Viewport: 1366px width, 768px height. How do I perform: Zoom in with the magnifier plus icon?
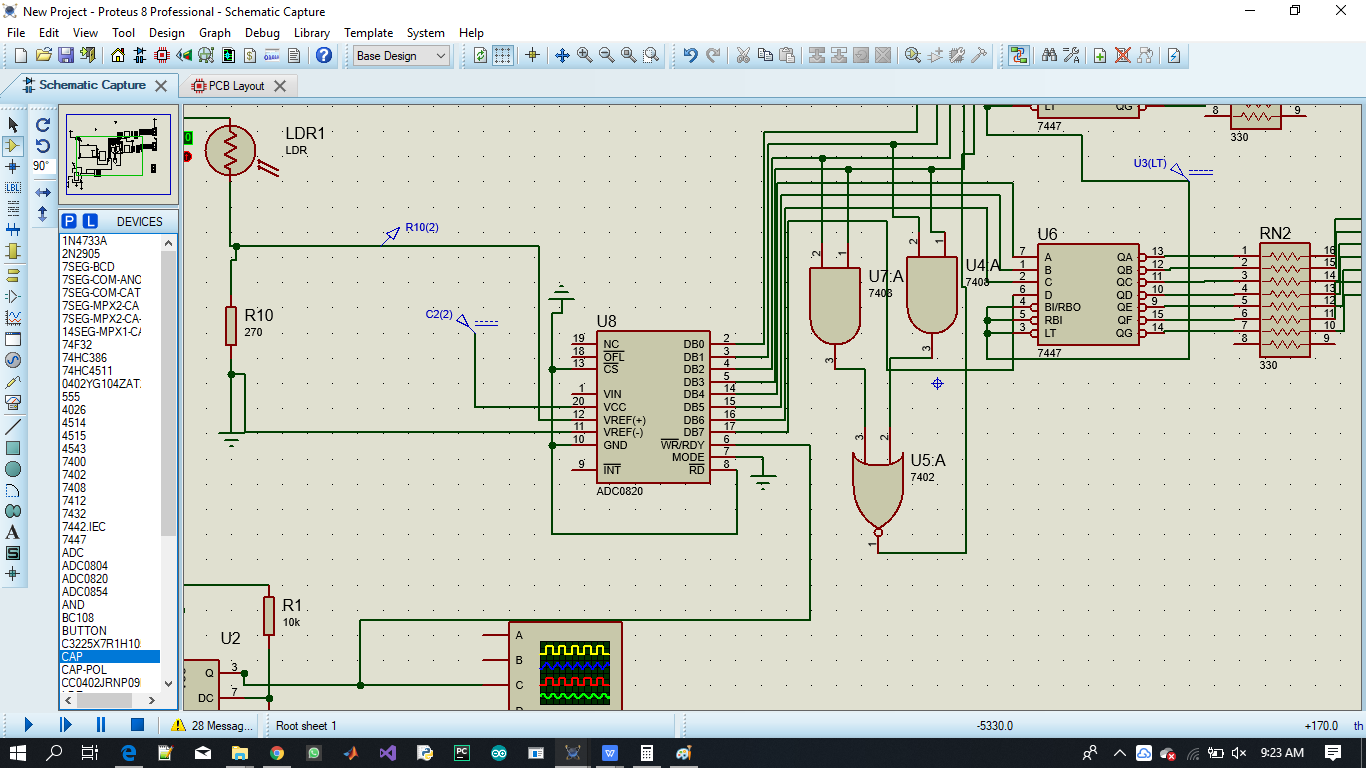(584, 55)
